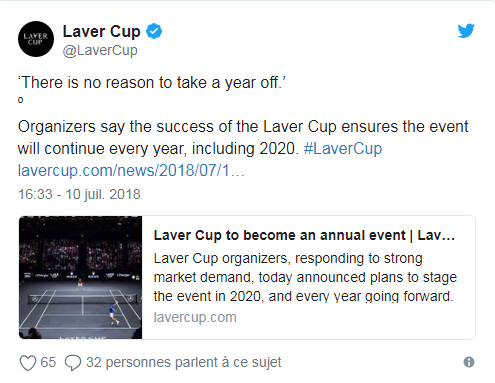The image size is (495, 383).
Task: Open '32 personnes parlent à ce sujet'
Action: pyautogui.click(x=184, y=363)
